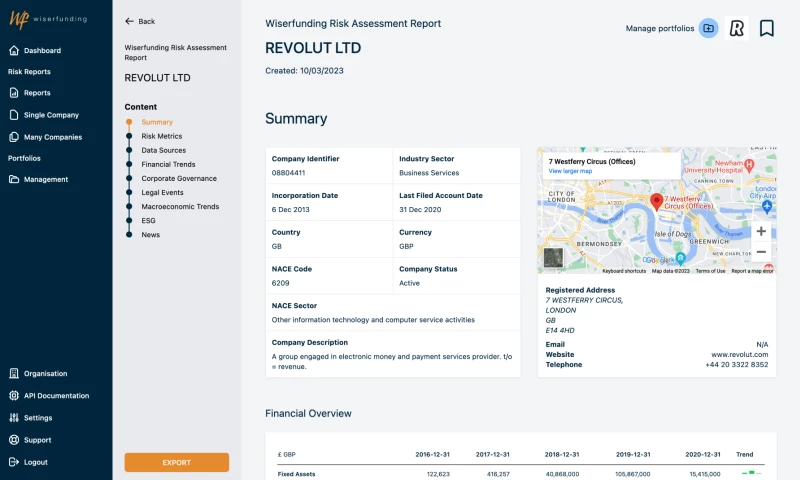Image resolution: width=800 pixels, height=480 pixels.
Task: Click the Dashboard home icon
Action: [14, 50]
